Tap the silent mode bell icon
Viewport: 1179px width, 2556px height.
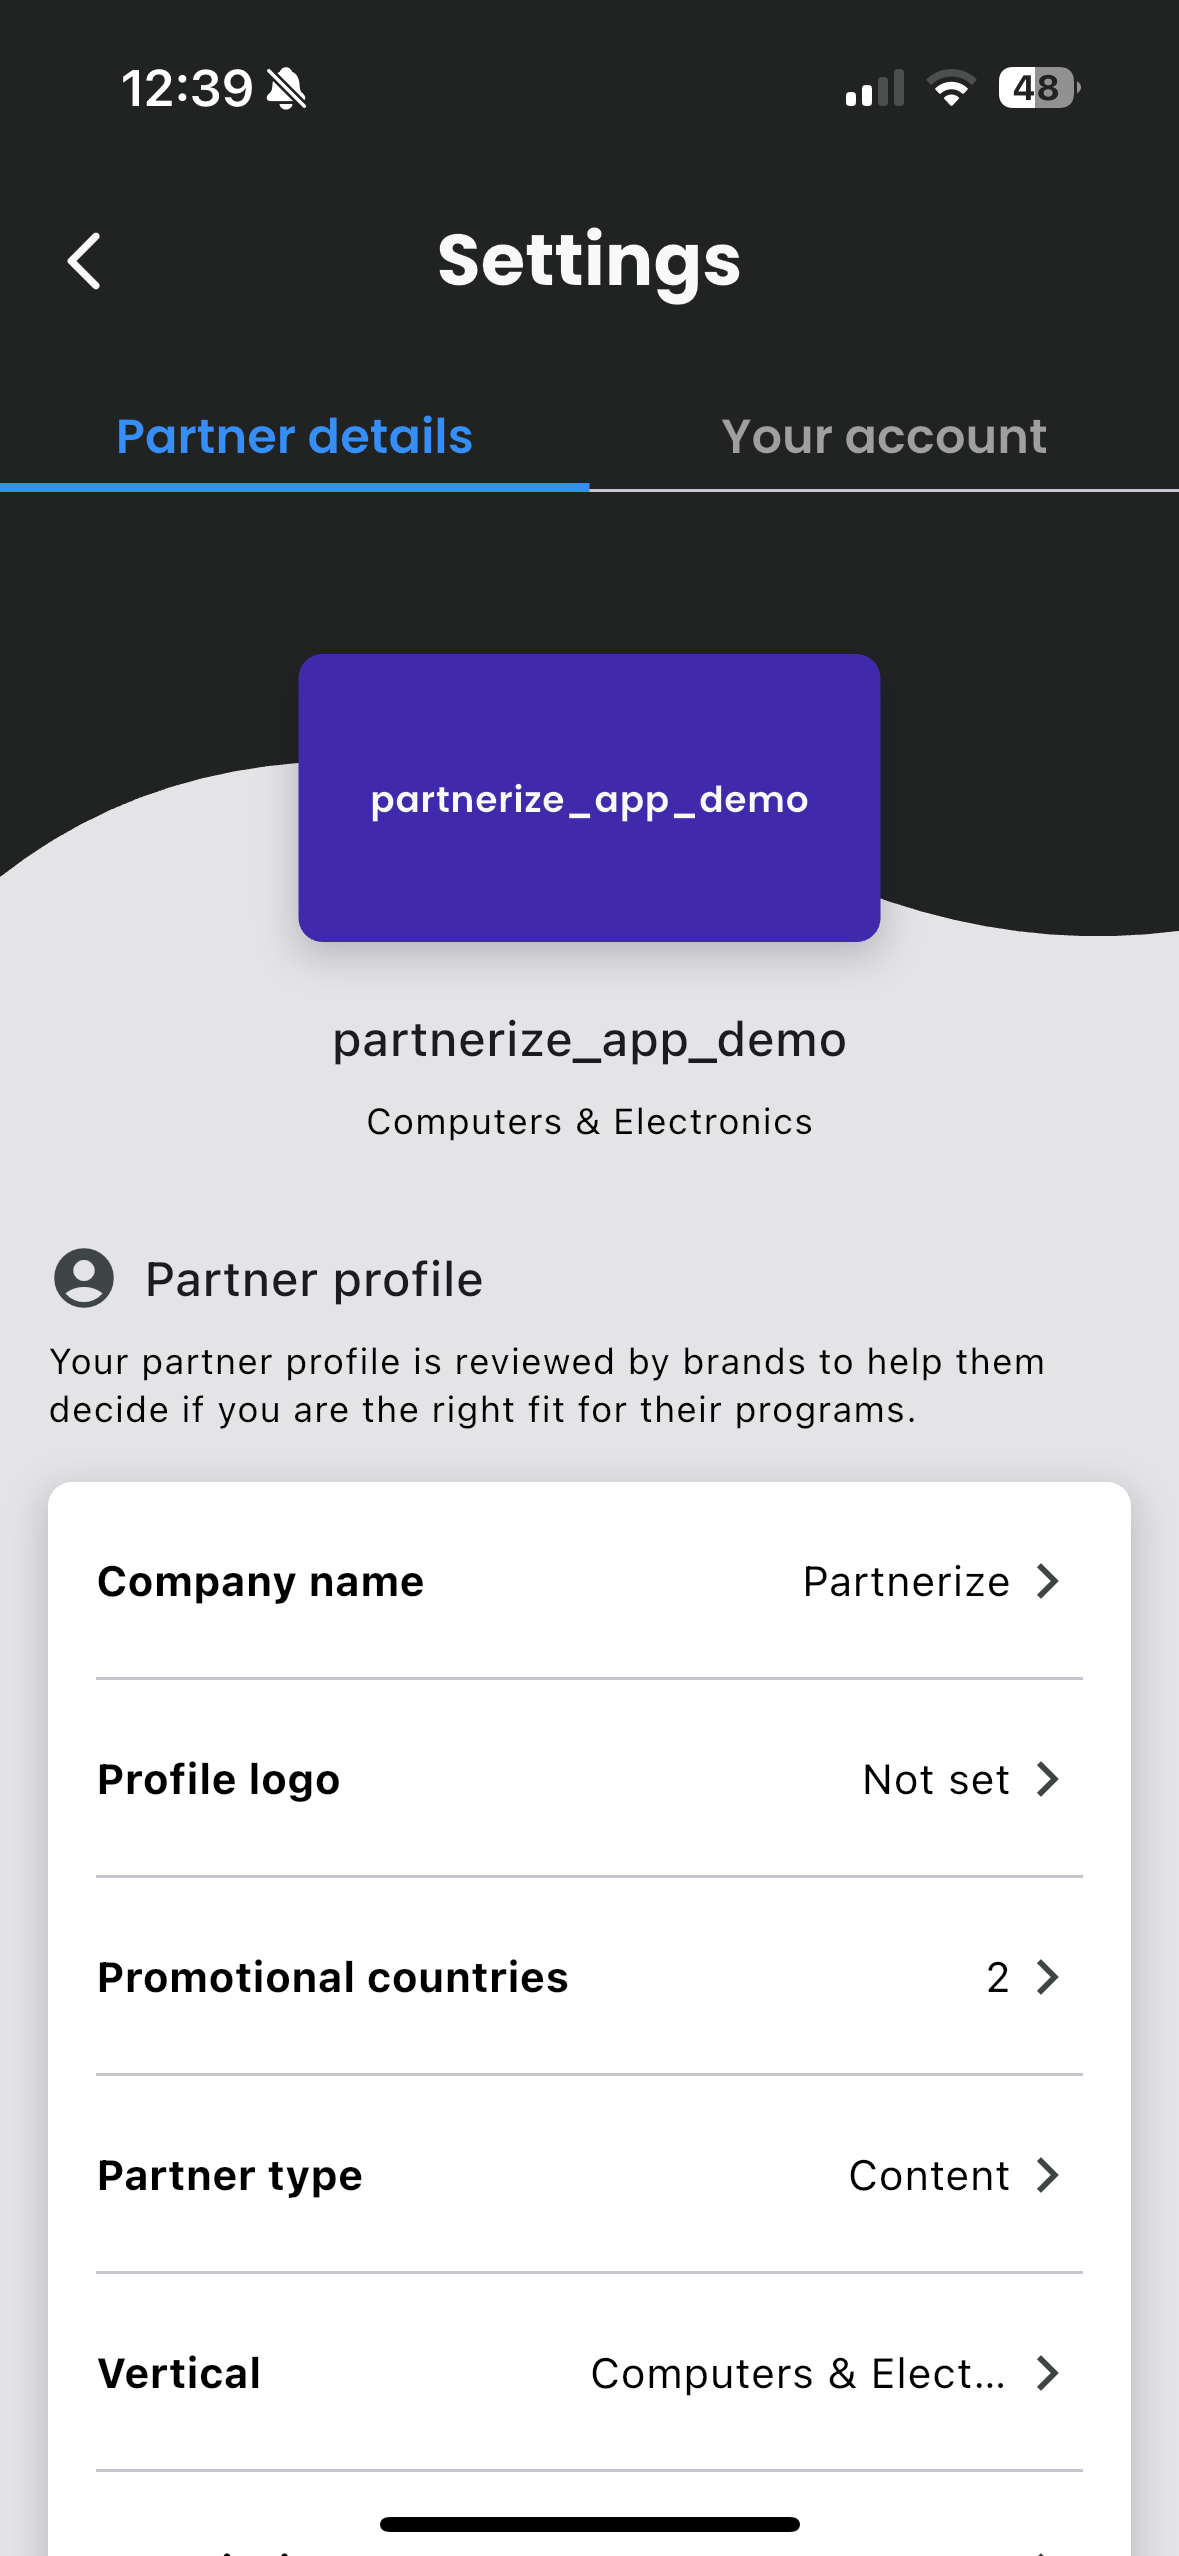[x=287, y=88]
